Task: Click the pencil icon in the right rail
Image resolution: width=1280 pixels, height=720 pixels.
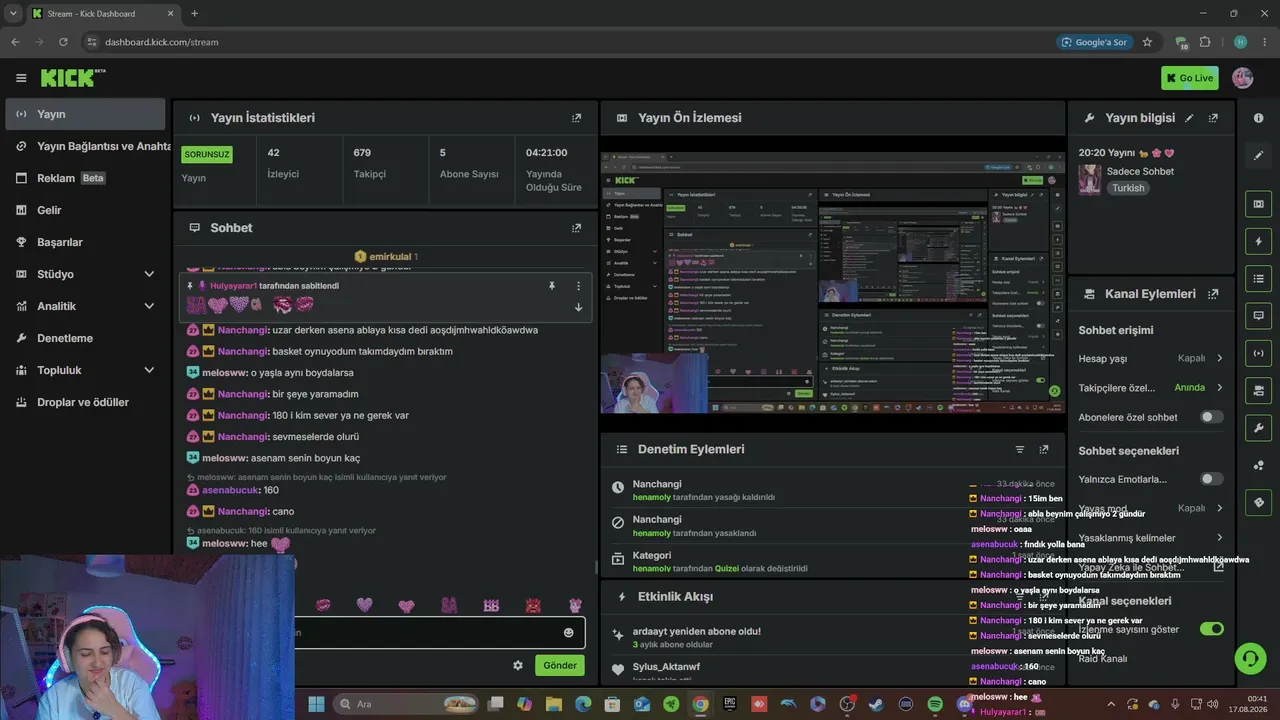Action: click(1258, 155)
